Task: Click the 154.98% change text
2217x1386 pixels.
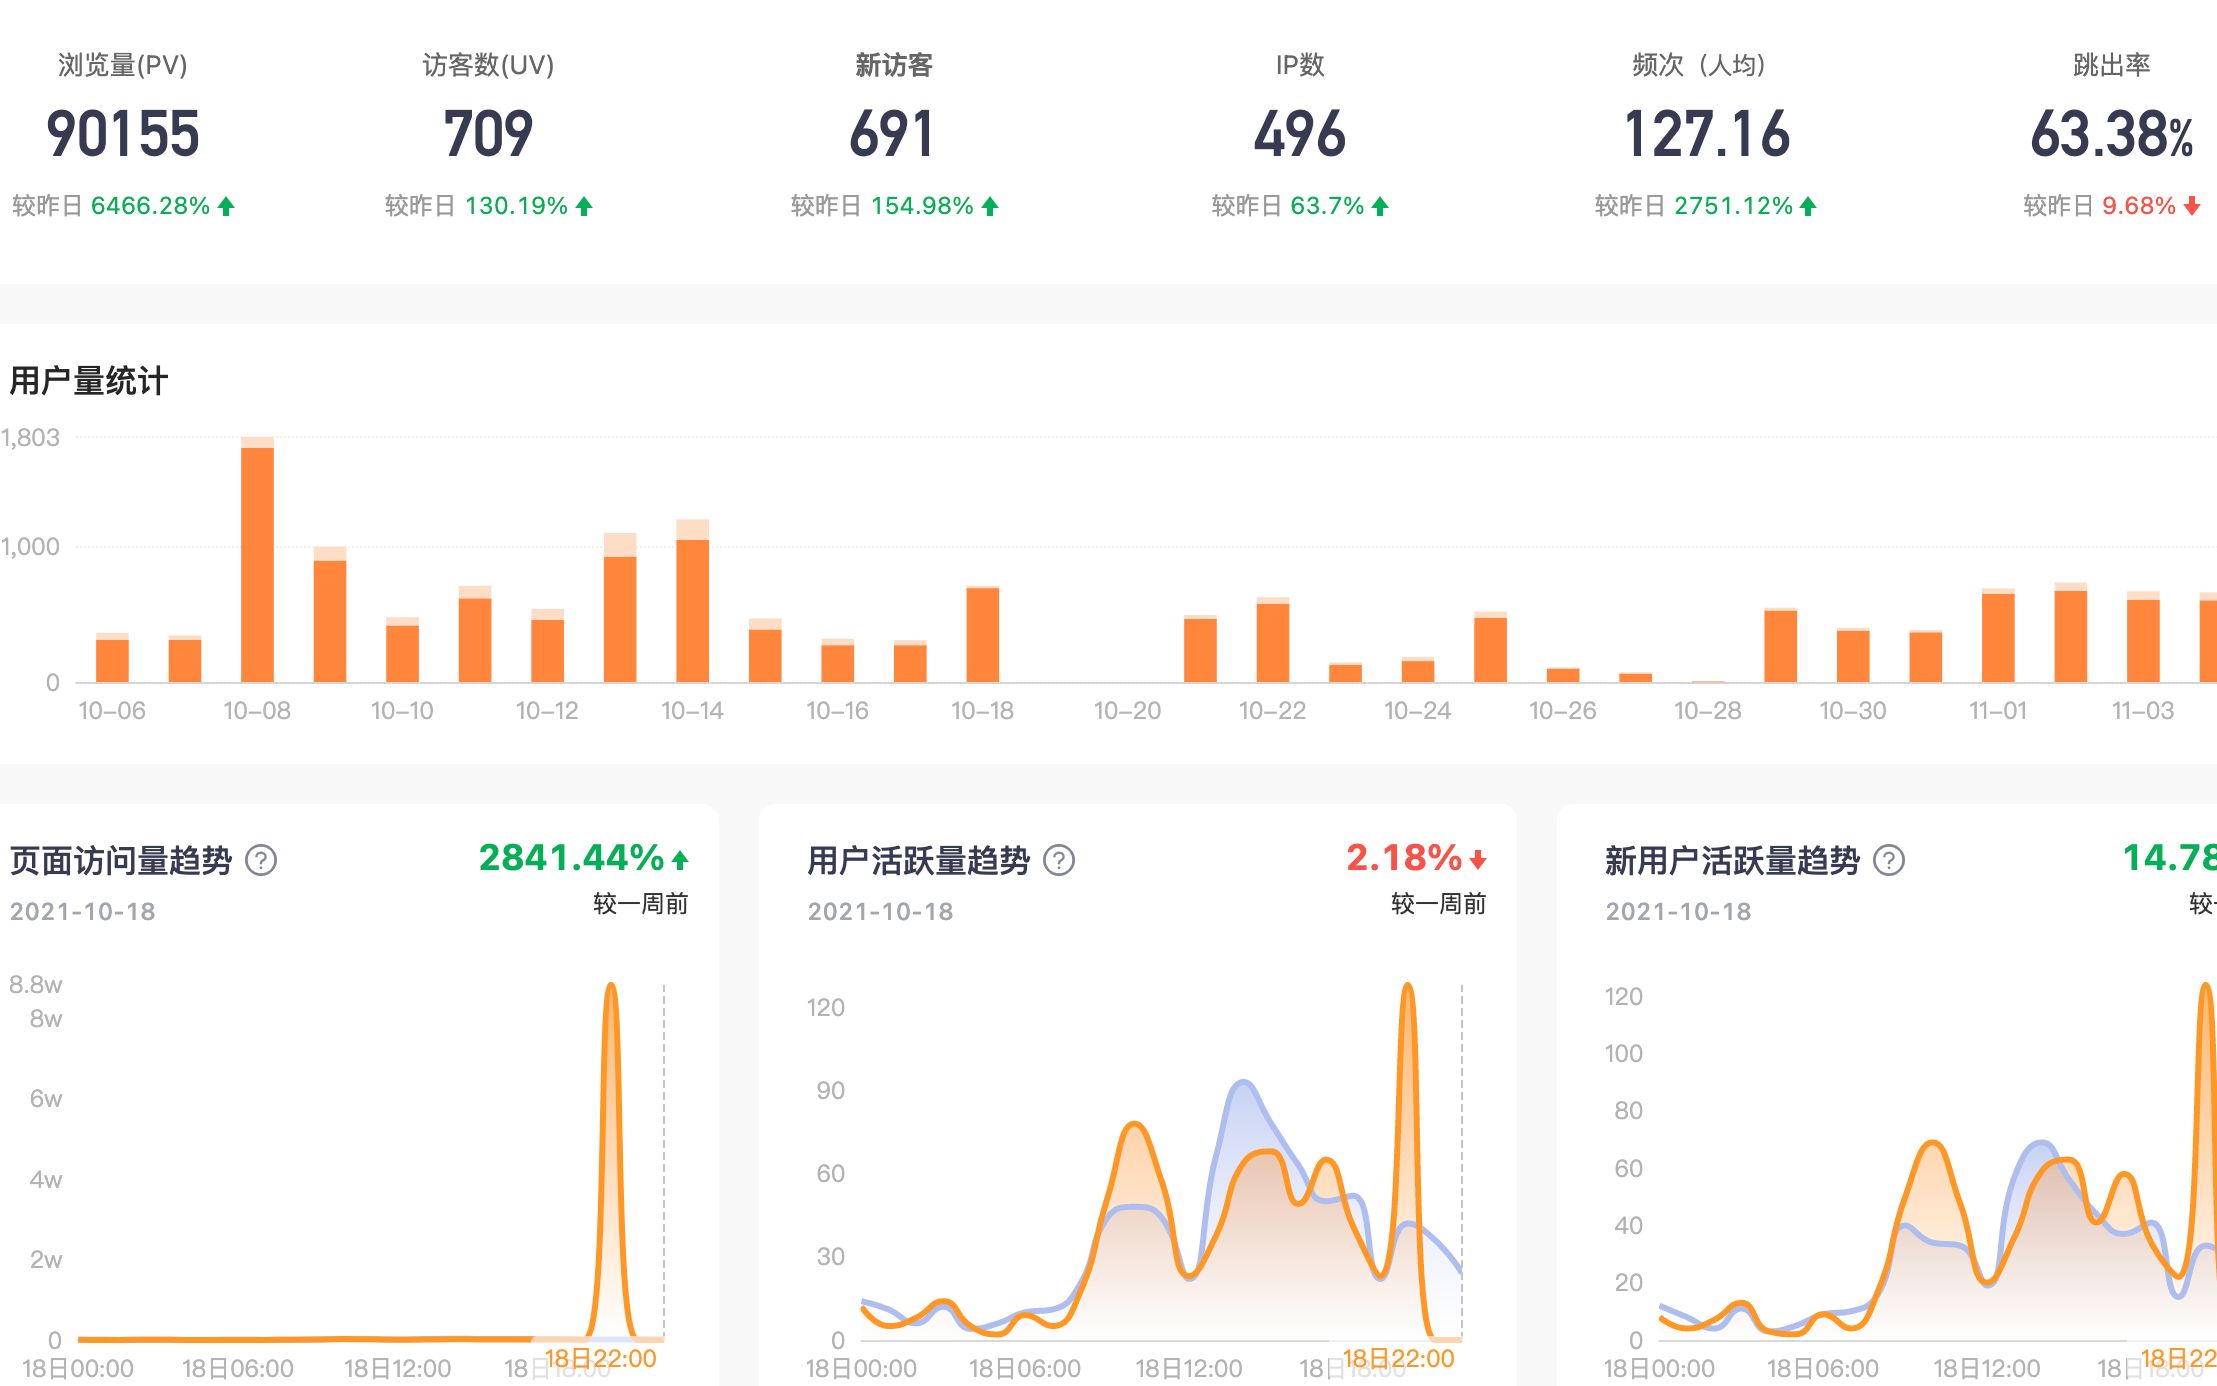Action: (x=922, y=206)
